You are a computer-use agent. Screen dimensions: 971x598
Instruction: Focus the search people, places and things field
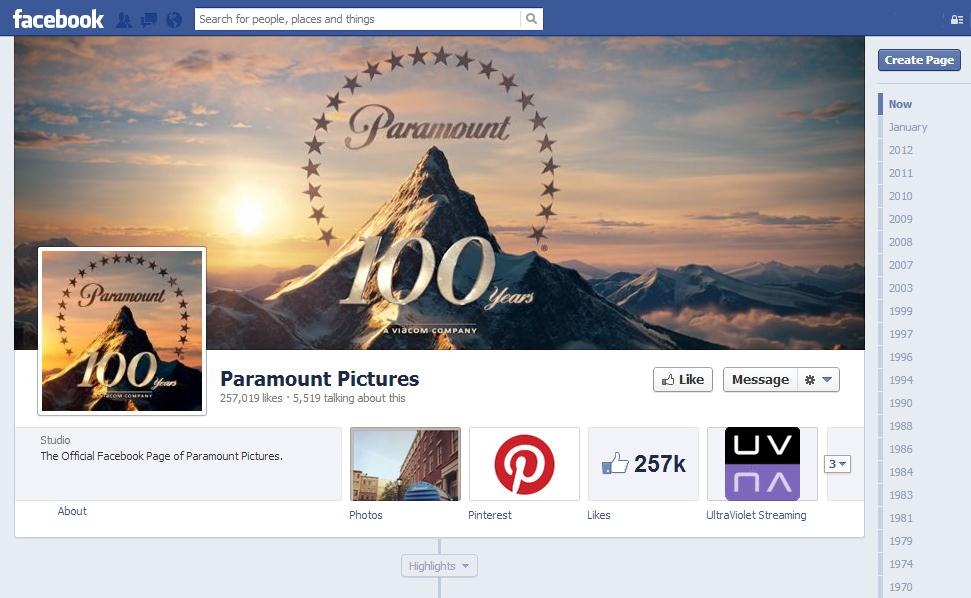[x=358, y=19]
